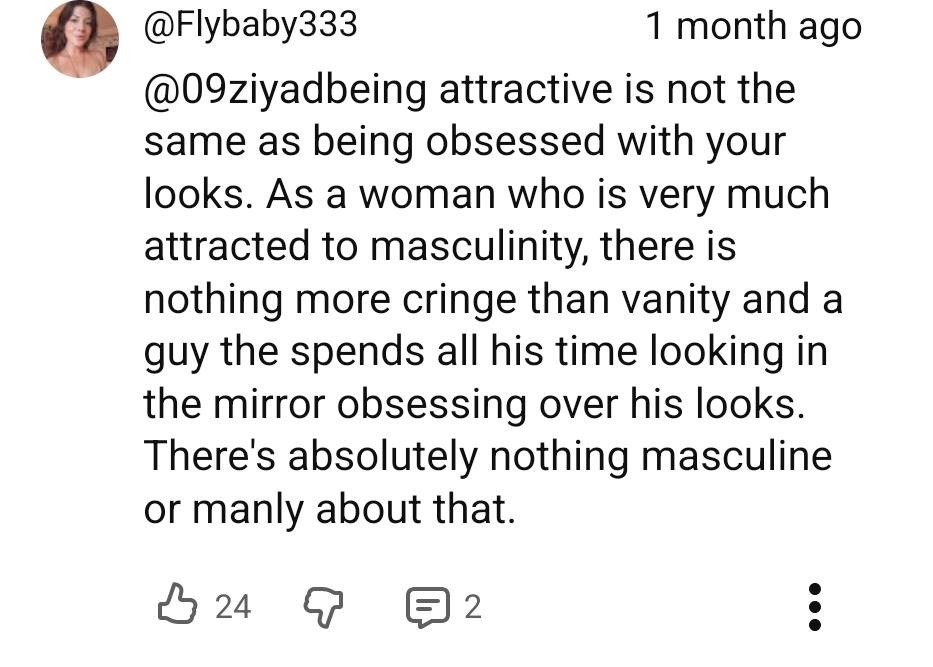Like the comment with thumbs up icon
This screenshot has height=667, width=933.
point(177,605)
